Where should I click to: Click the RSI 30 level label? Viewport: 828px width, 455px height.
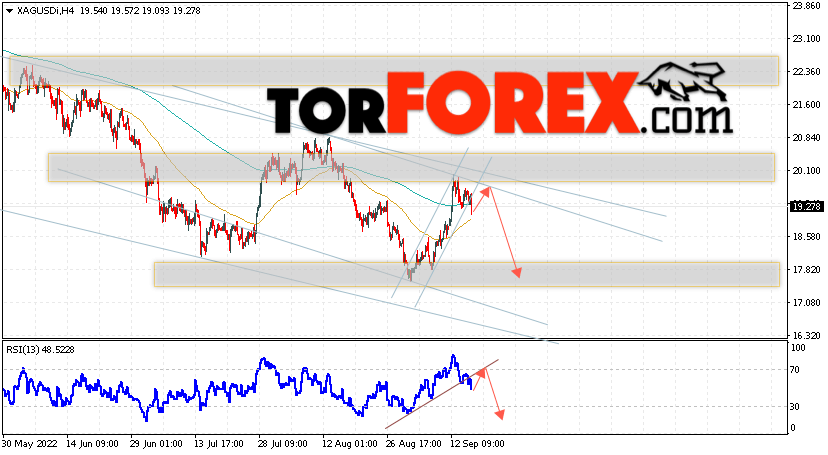[x=795, y=406]
